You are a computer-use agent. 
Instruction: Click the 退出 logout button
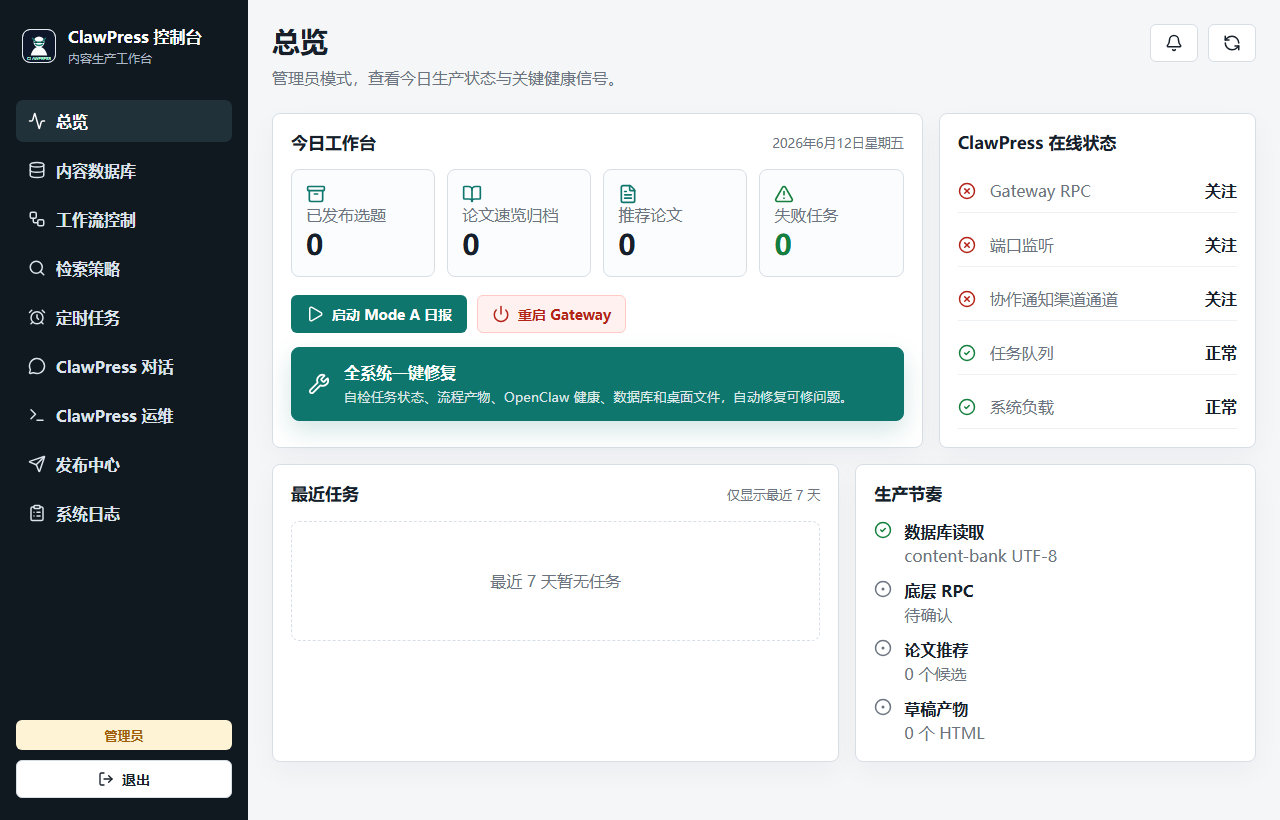(x=124, y=779)
